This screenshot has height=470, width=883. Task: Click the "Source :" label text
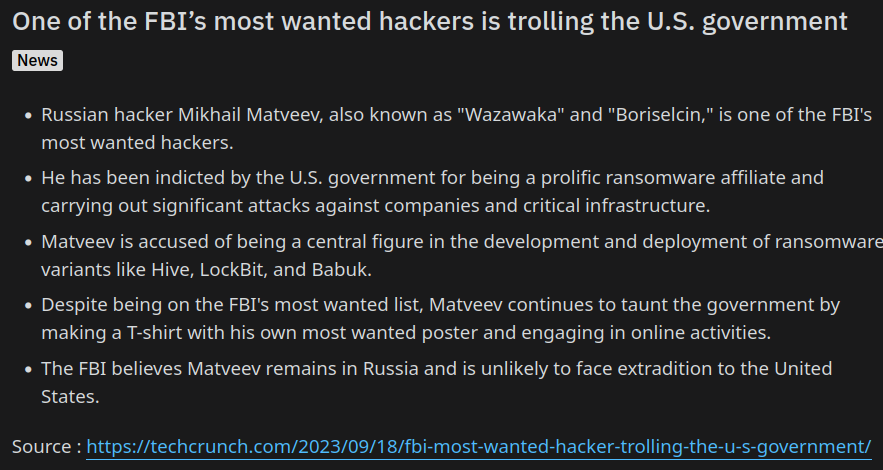pos(47,446)
